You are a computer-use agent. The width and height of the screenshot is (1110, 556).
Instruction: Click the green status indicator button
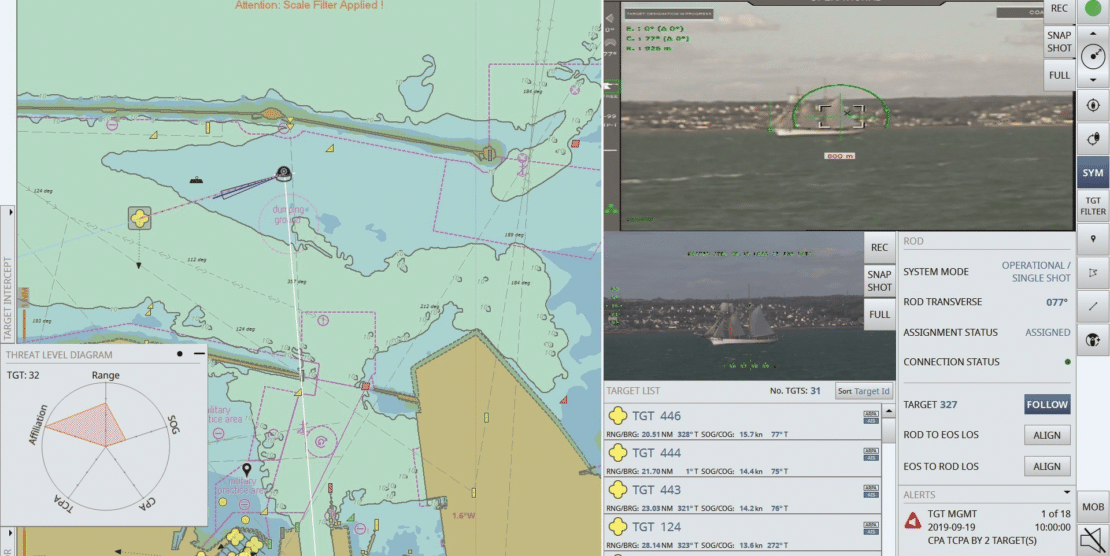point(1092,11)
